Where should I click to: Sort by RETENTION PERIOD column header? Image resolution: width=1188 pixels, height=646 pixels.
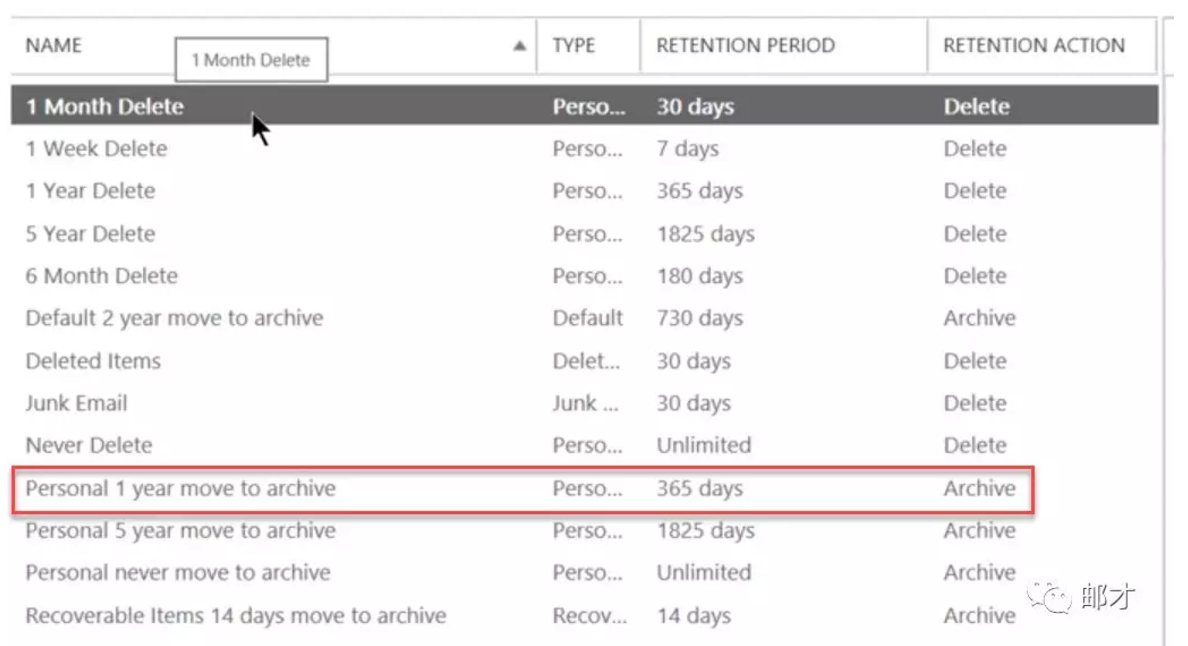click(745, 45)
